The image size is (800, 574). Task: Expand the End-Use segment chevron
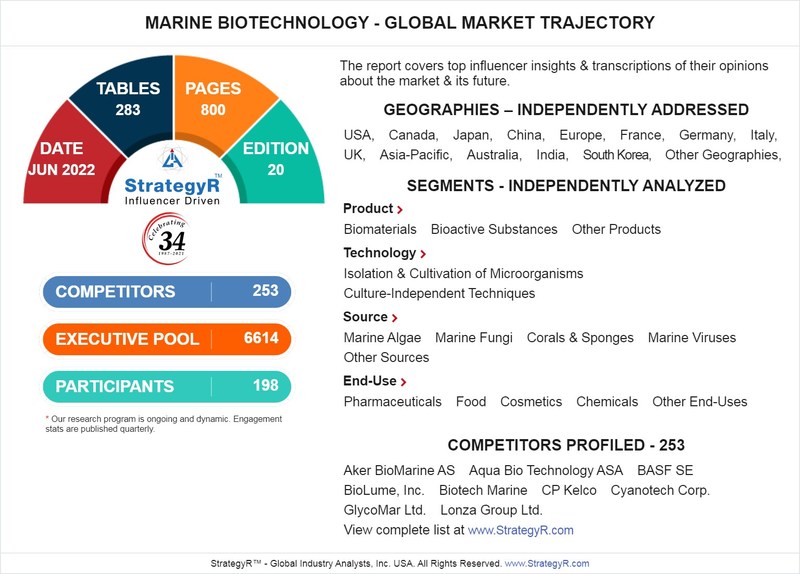click(404, 382)
